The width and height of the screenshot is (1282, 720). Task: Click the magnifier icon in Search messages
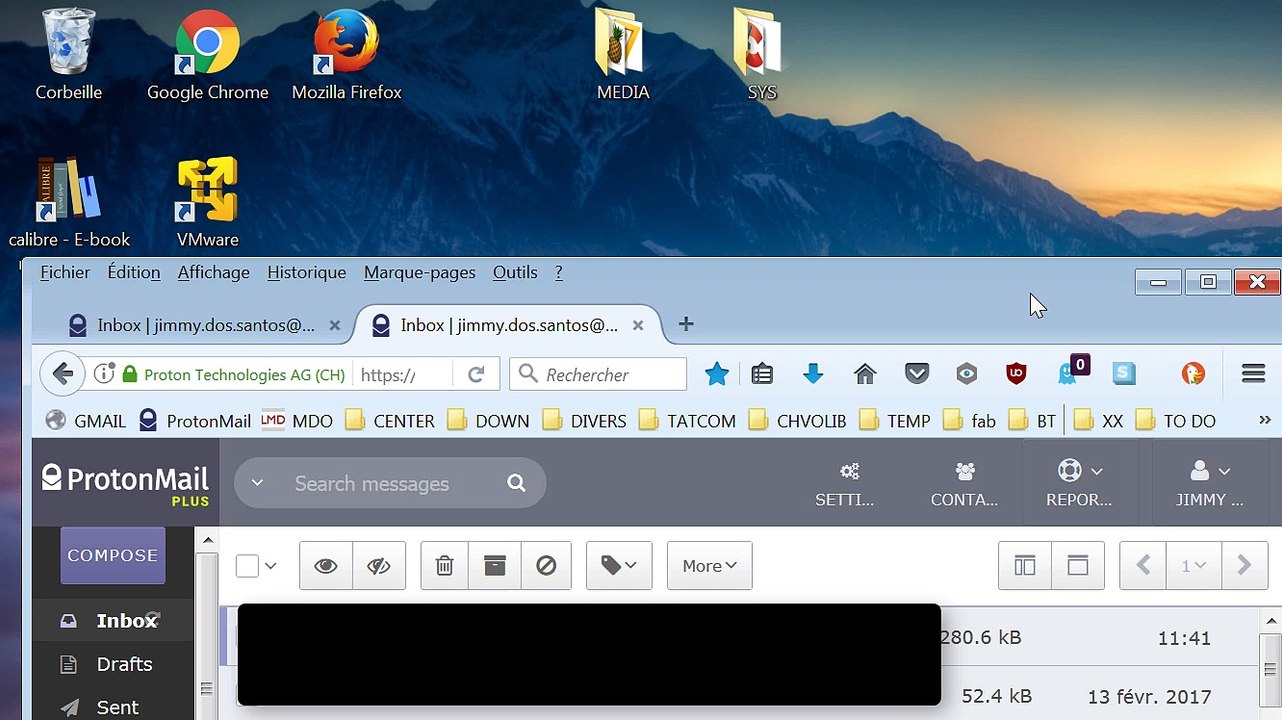pyautogui.click(x=516, y=484)
